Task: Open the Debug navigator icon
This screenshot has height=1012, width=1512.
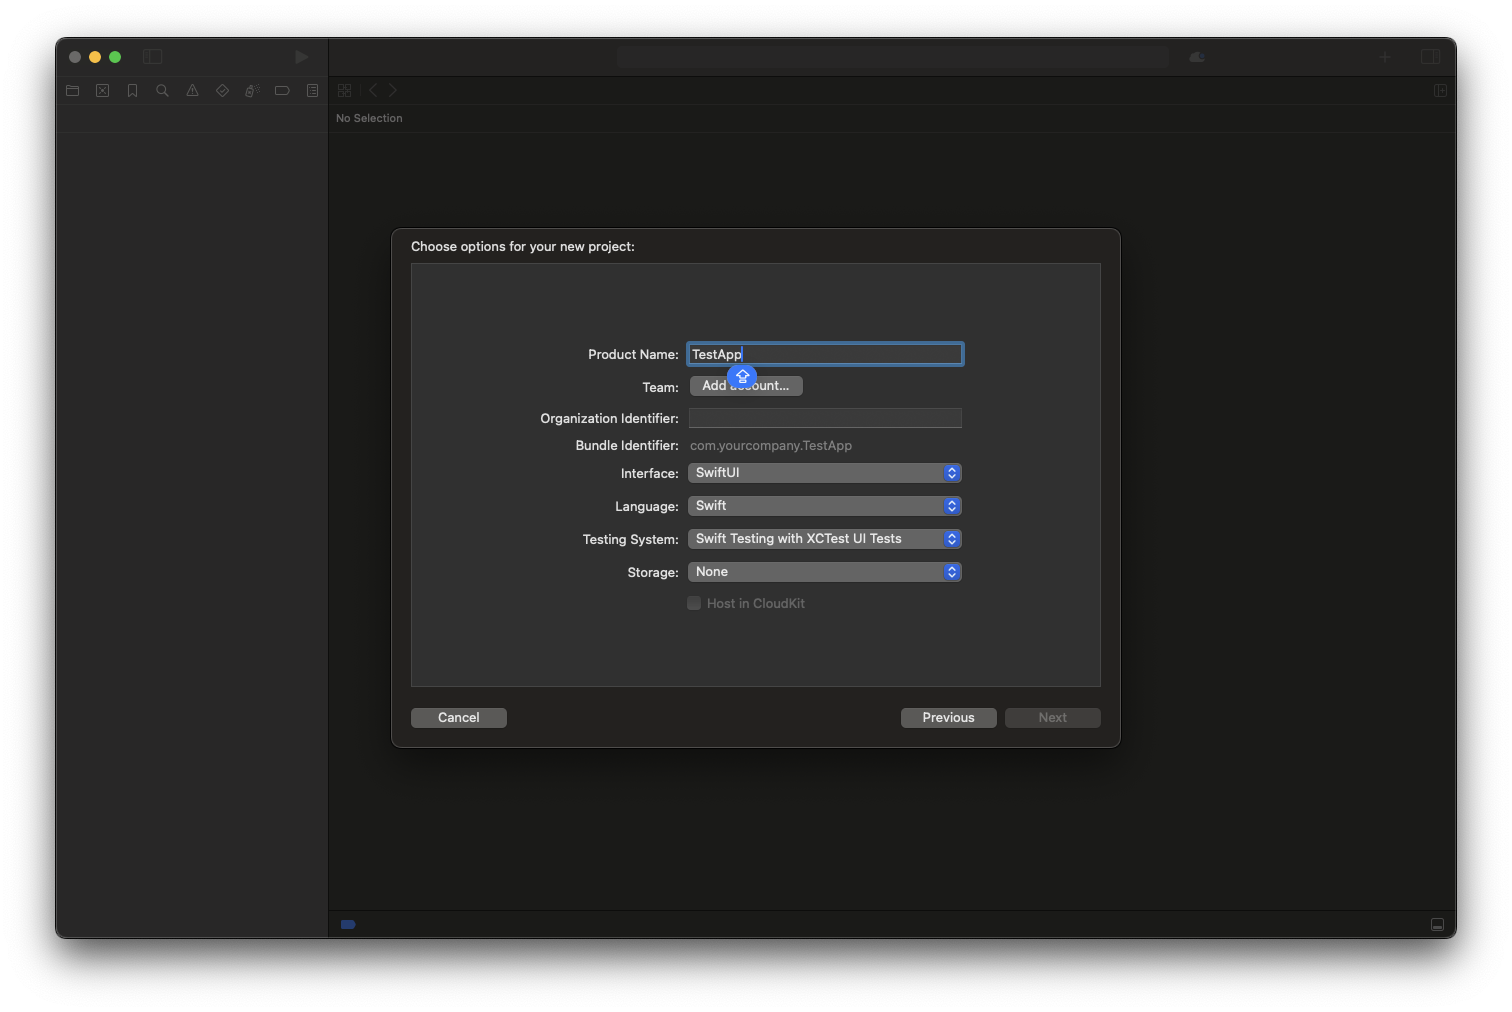Action: coord(251,90)
